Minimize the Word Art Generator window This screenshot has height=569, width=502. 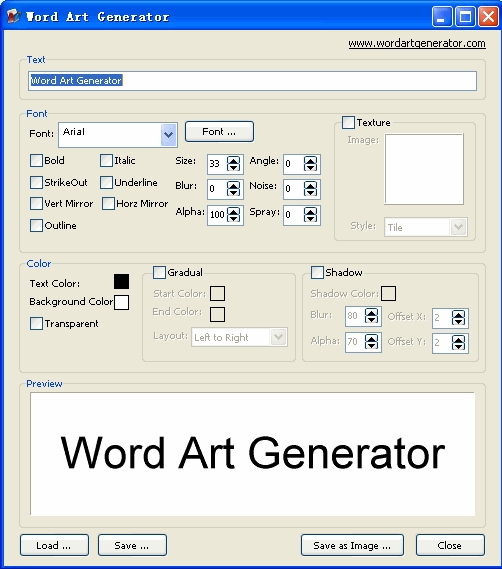click(442, 17)
